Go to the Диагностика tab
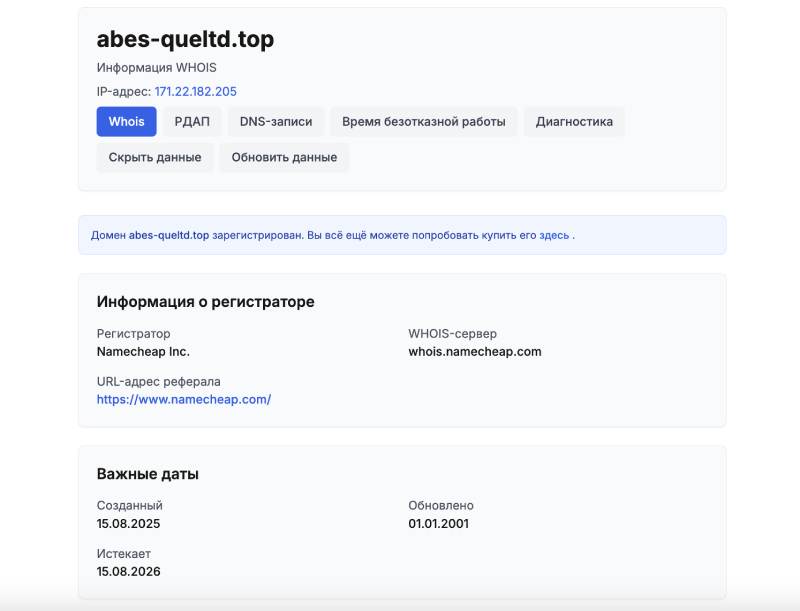Image resolution: width=800 pixels, height=611 pixels. tap(574, 122)
